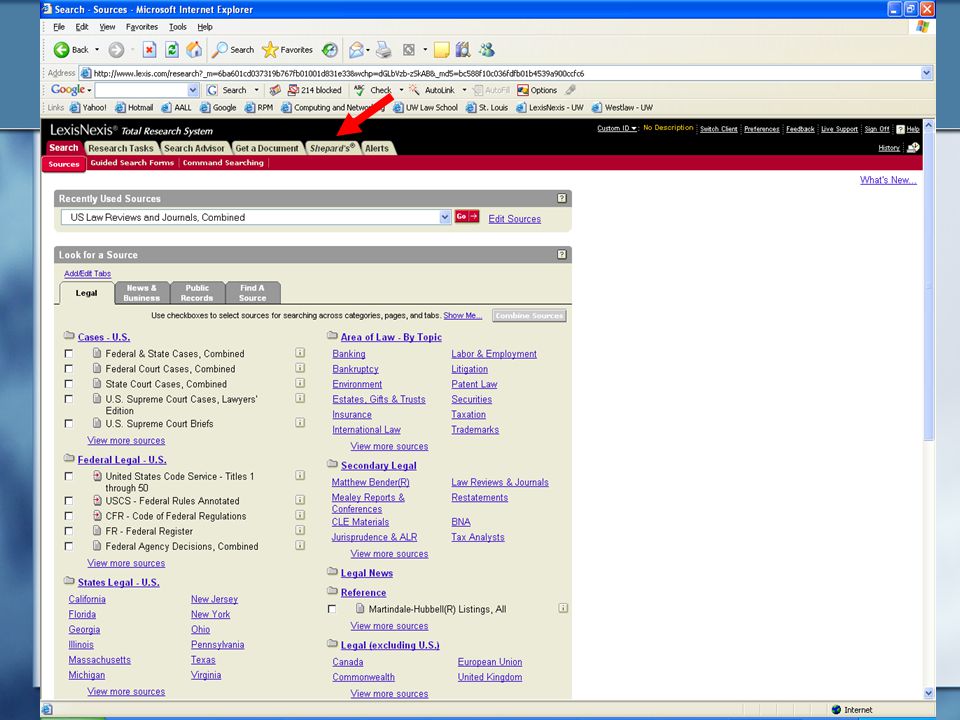Switch to the Research Tasks tab

(x=121, y=148)
